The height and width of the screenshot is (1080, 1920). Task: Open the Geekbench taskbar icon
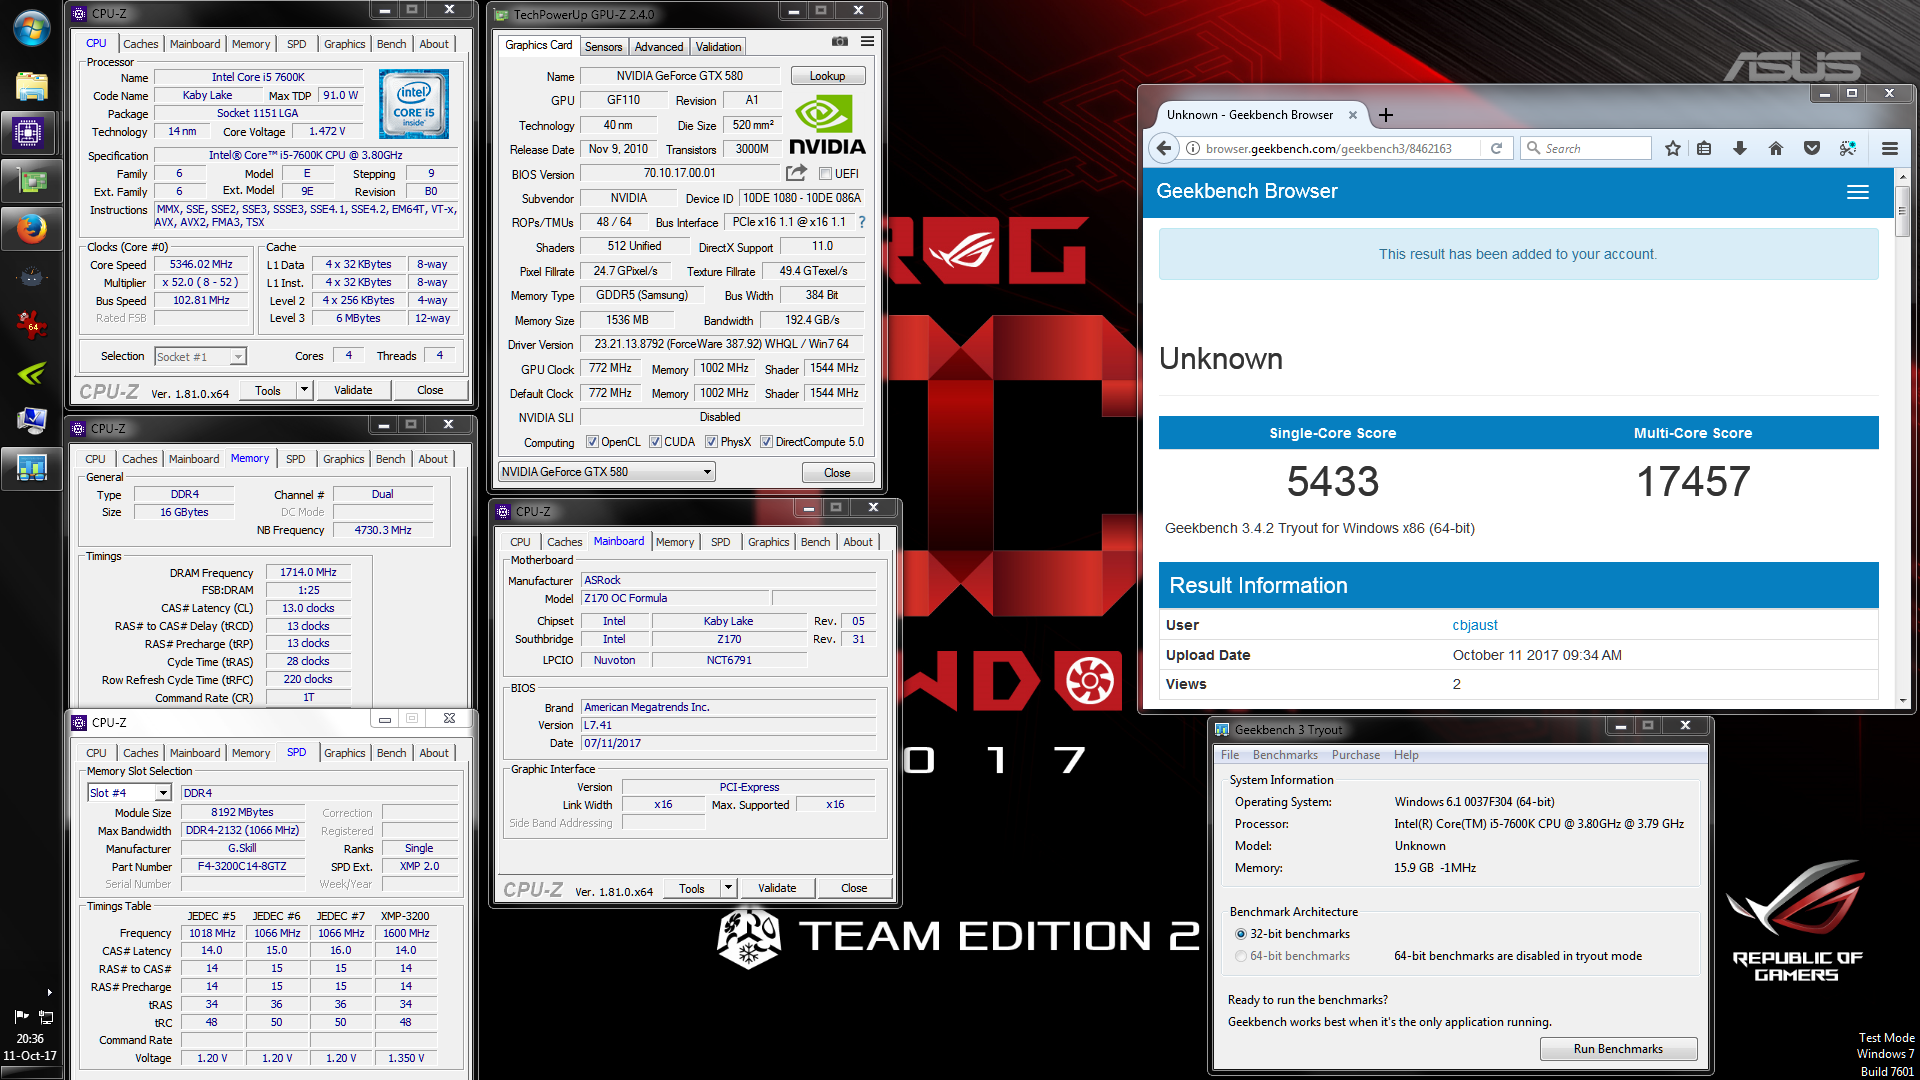[31, 467]
